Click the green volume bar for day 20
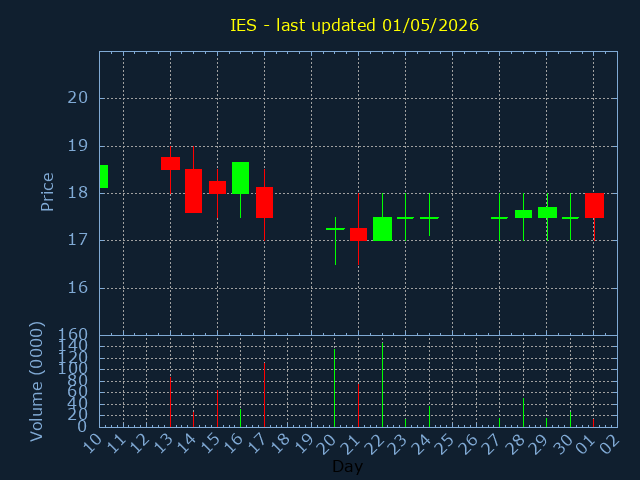 335,388
